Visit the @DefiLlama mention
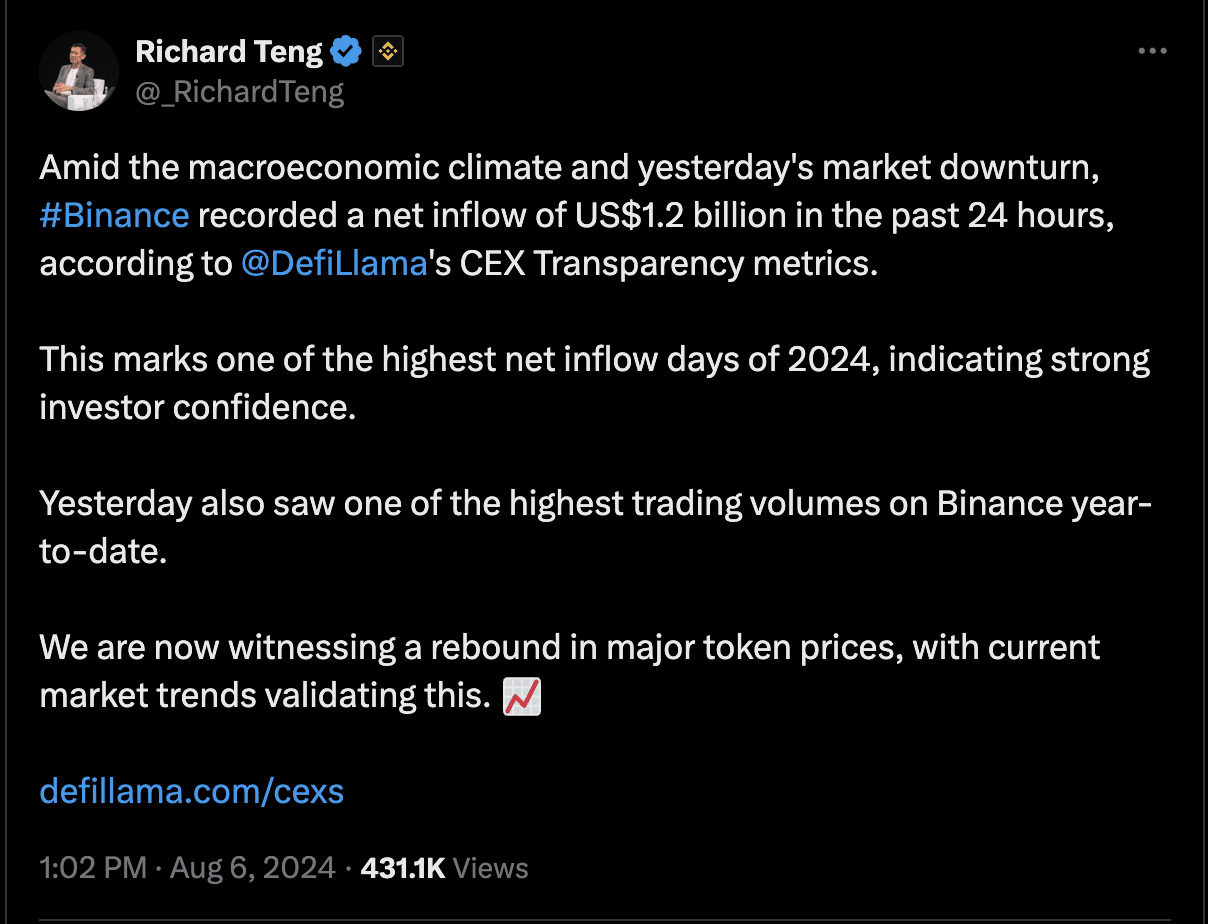This screenshot has height=924, width=1208. (x=334, y=263)
